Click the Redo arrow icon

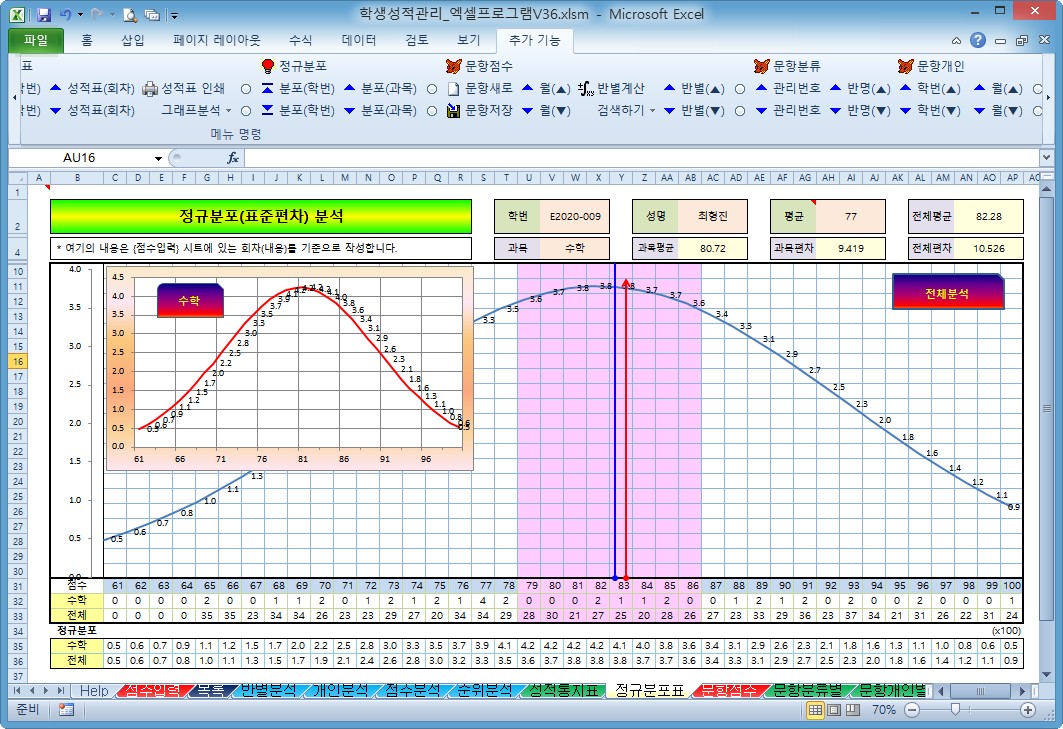97,14
